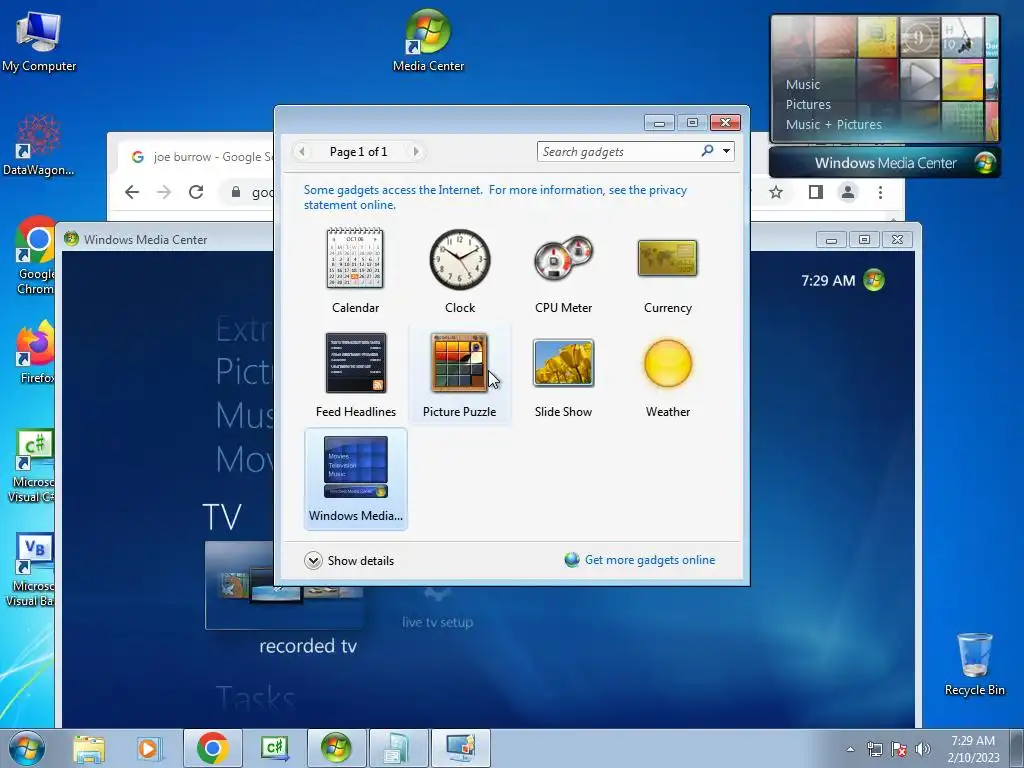
Task: Select the Weather gadget
Action: tap(667, 375)
